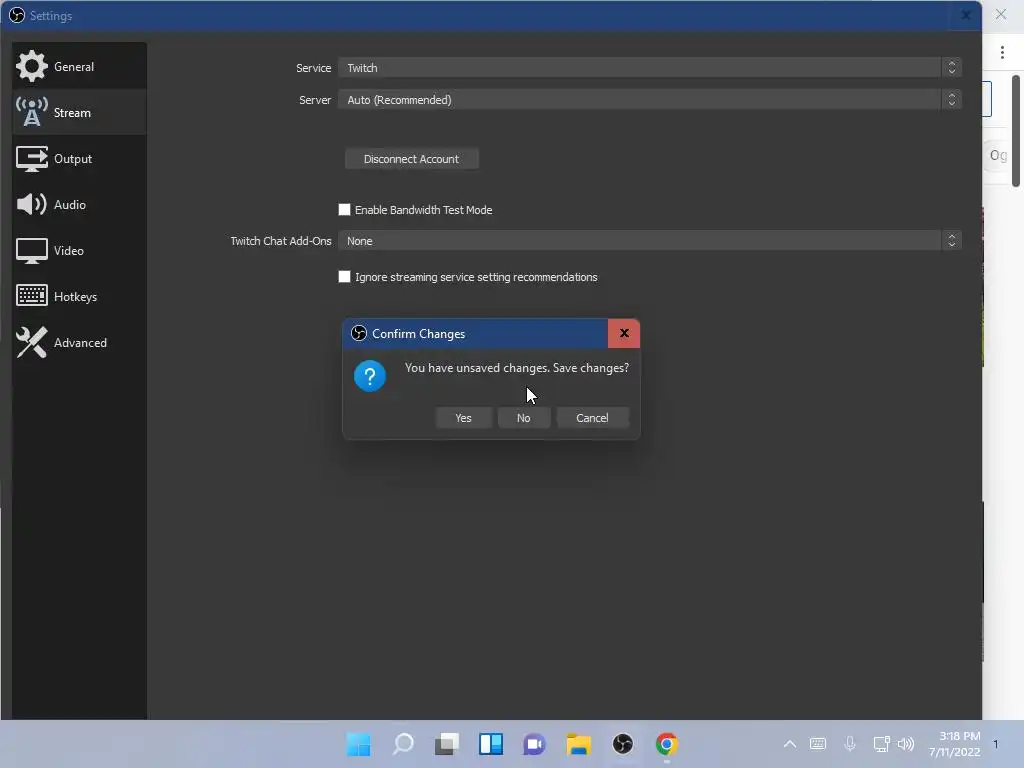Click Cancel in Confirm Changes dialog
The height and width of the screenshot is (768, 1024).
[x=592, y=418]
